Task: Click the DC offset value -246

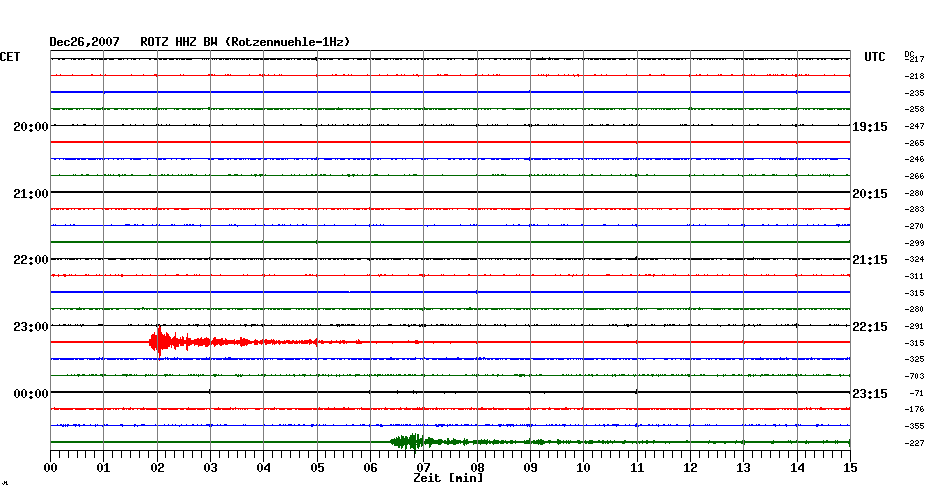Action: (x=914, y=160)
